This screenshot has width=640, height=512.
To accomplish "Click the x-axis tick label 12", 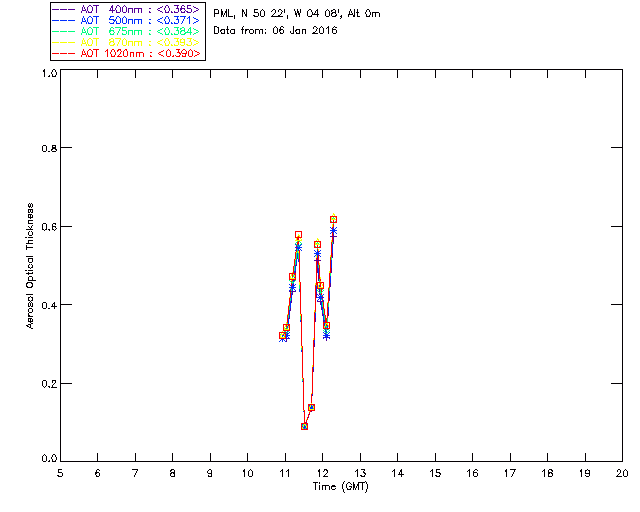I will [322, 473].
